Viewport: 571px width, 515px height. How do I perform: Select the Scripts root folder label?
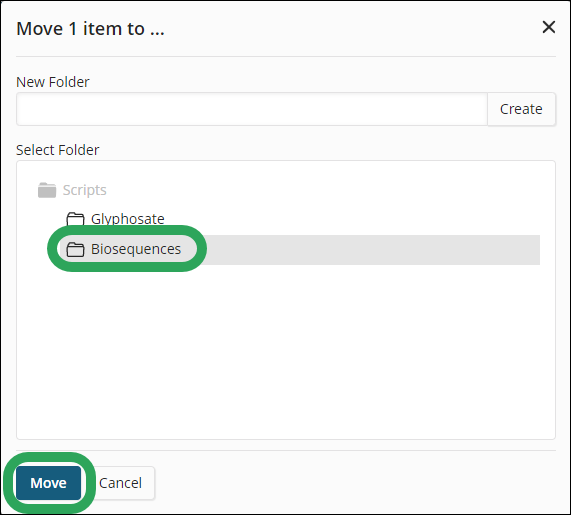(x=84, y=190)
